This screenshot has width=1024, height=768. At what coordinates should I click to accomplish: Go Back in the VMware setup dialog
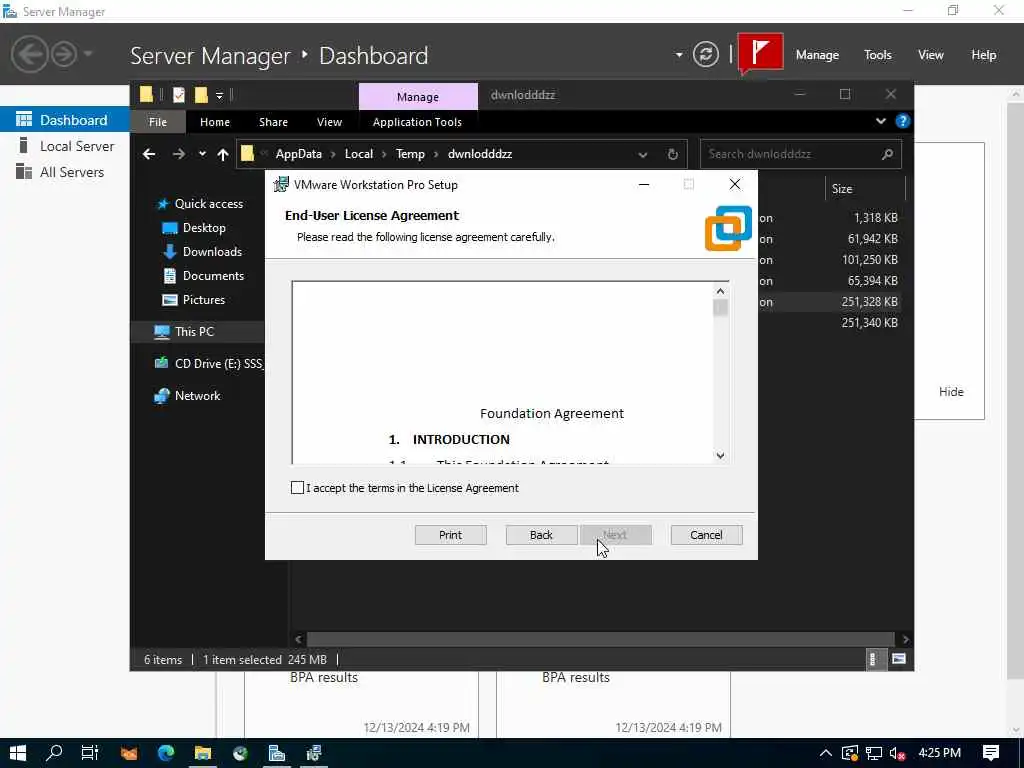pos(541,535)
